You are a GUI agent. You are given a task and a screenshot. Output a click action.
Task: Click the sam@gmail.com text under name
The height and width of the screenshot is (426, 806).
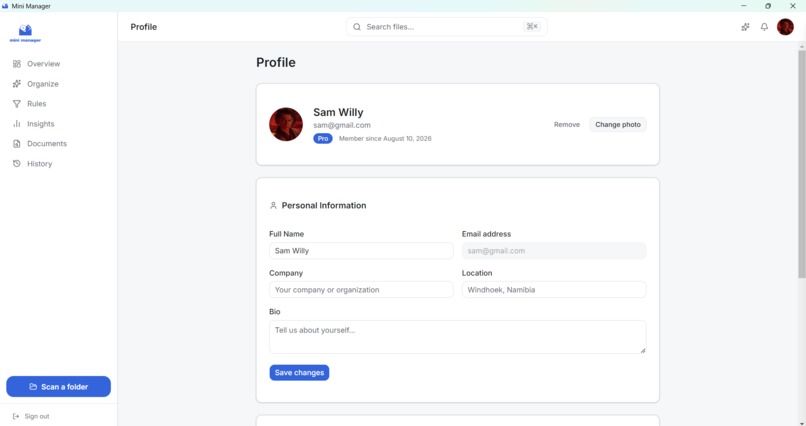point(342,125)
